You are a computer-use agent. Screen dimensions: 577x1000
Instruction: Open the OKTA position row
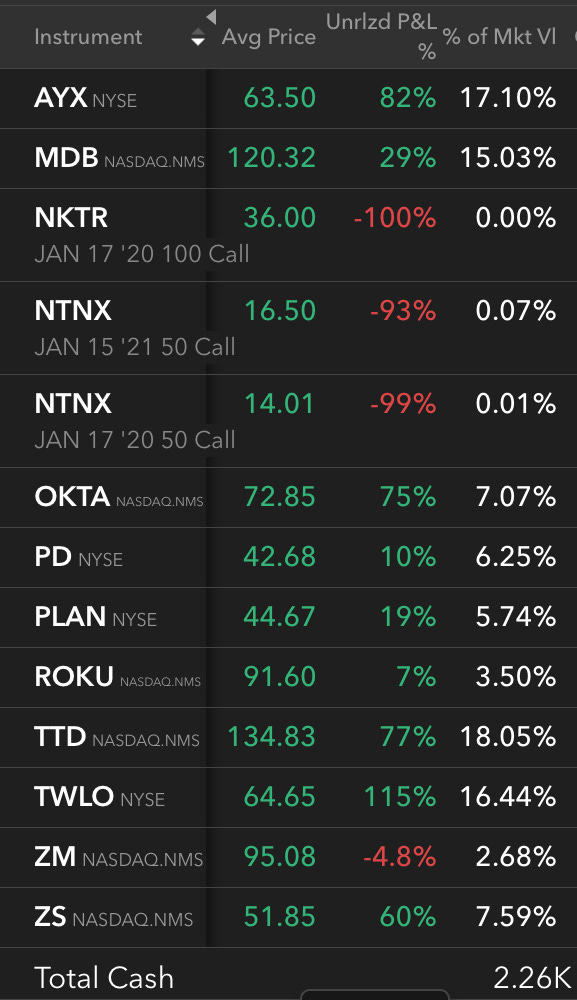(x=288, y=497)
